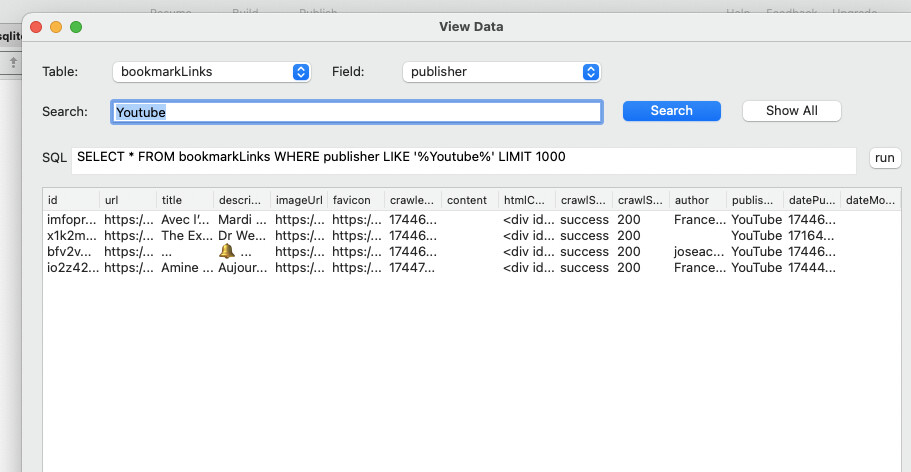
Task: Click inside the SQL query text box
Action: point(464,159)
